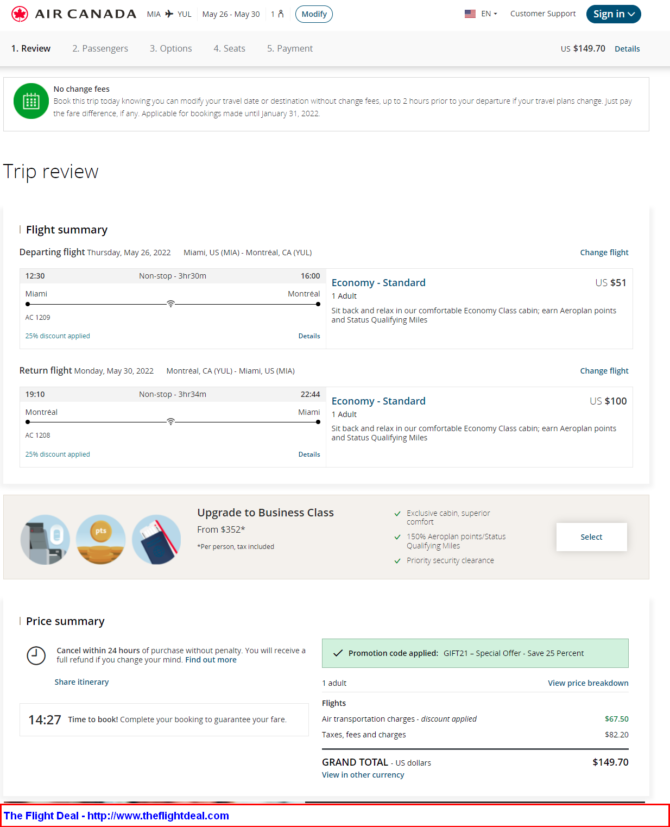The image size is (670, 827).
Task: Click the green calendar no-change-fees icon
Action: tap(31, 101)
